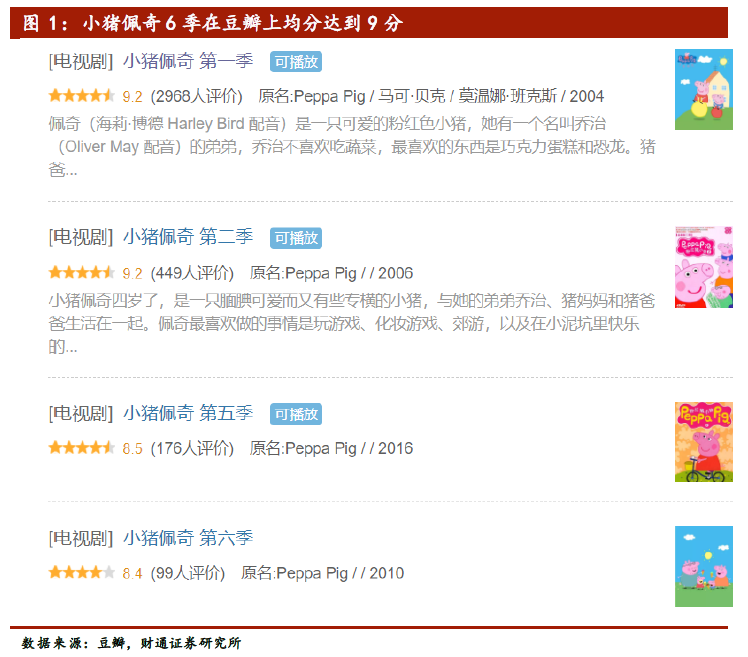
Task: Click 原名:Peppa Pig / / 2006 text
Action: click(x=331, y=273)
